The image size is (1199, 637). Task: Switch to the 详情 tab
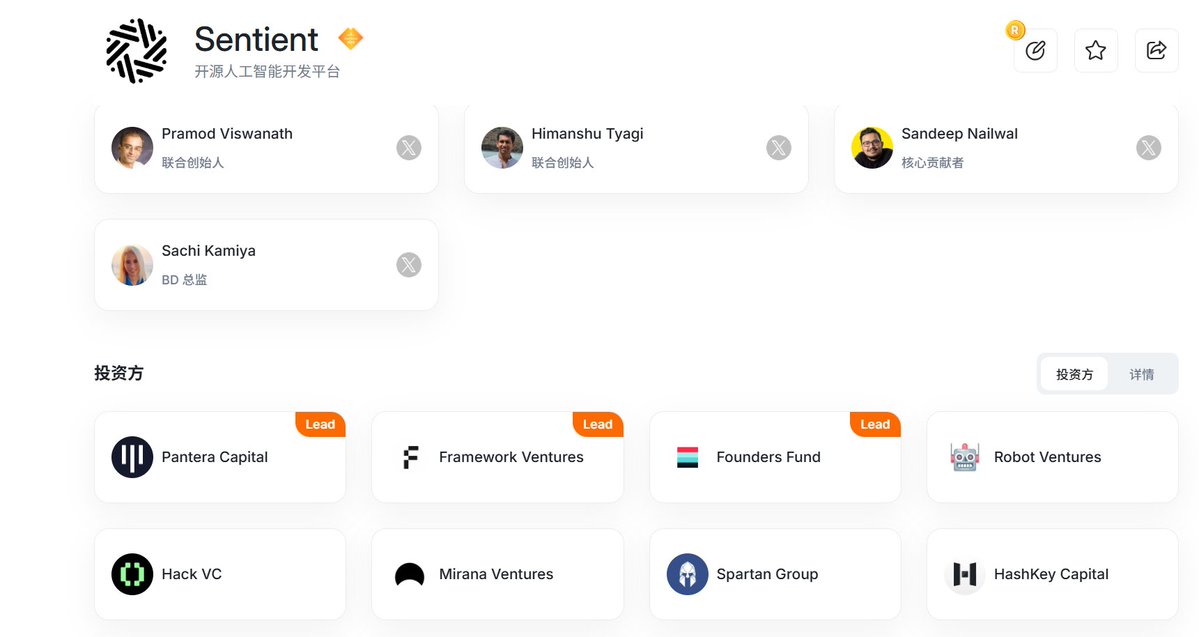(1142, 374)
